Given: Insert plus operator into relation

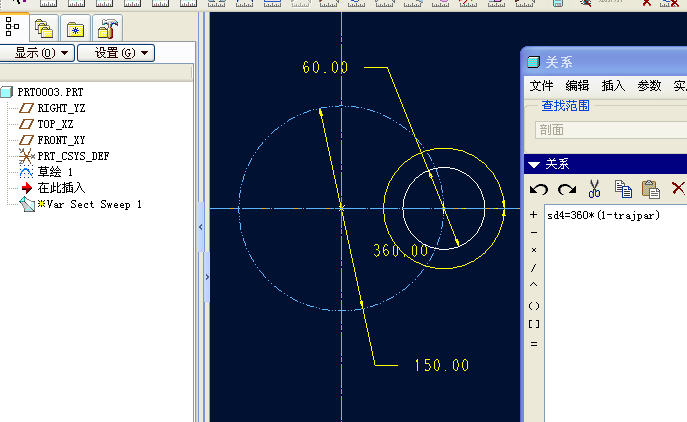Looking at the screenshot, I should pos(533,215).
